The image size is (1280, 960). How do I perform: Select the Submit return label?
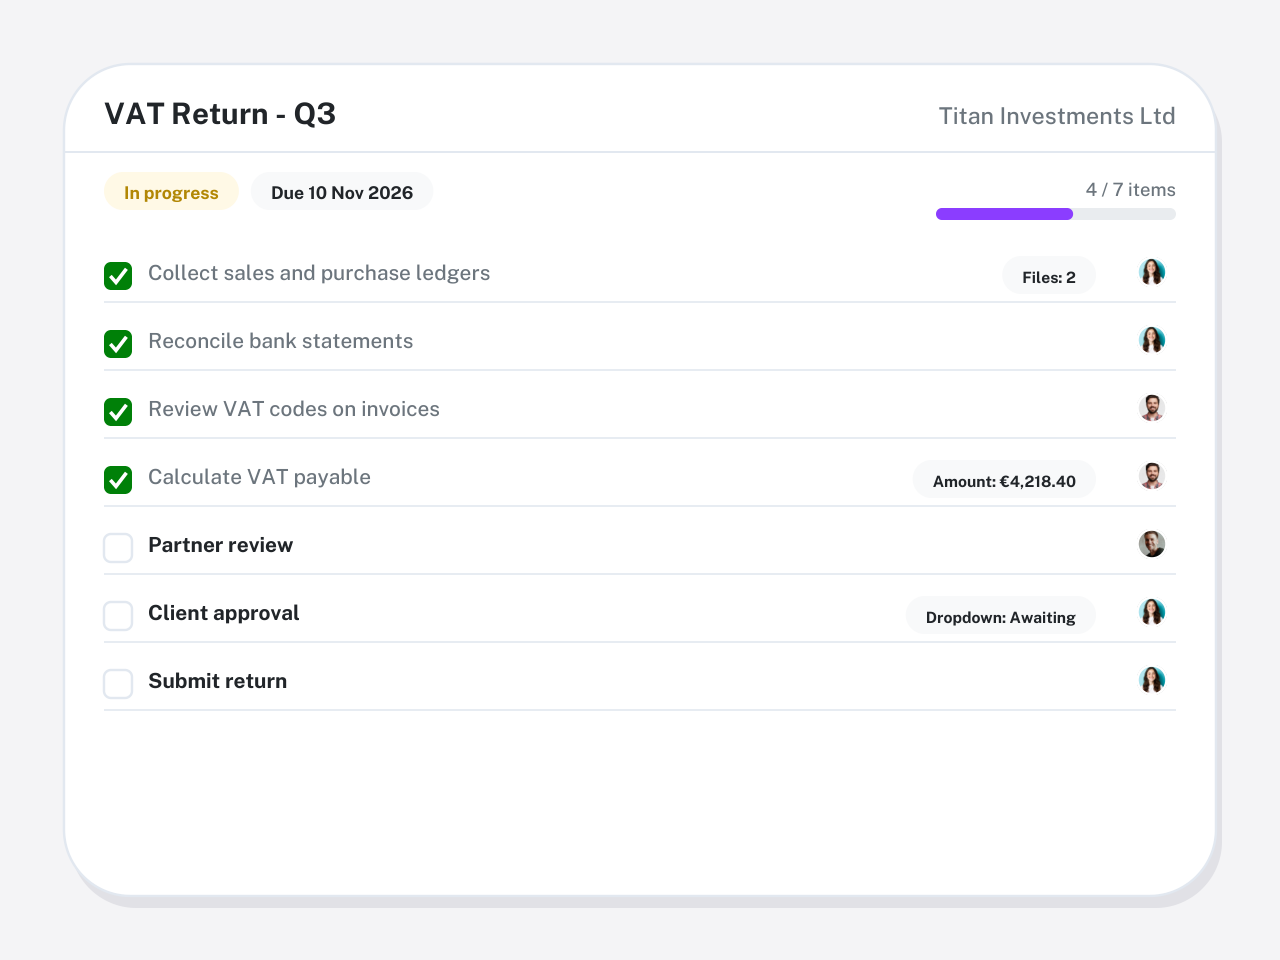click(218, 681)
